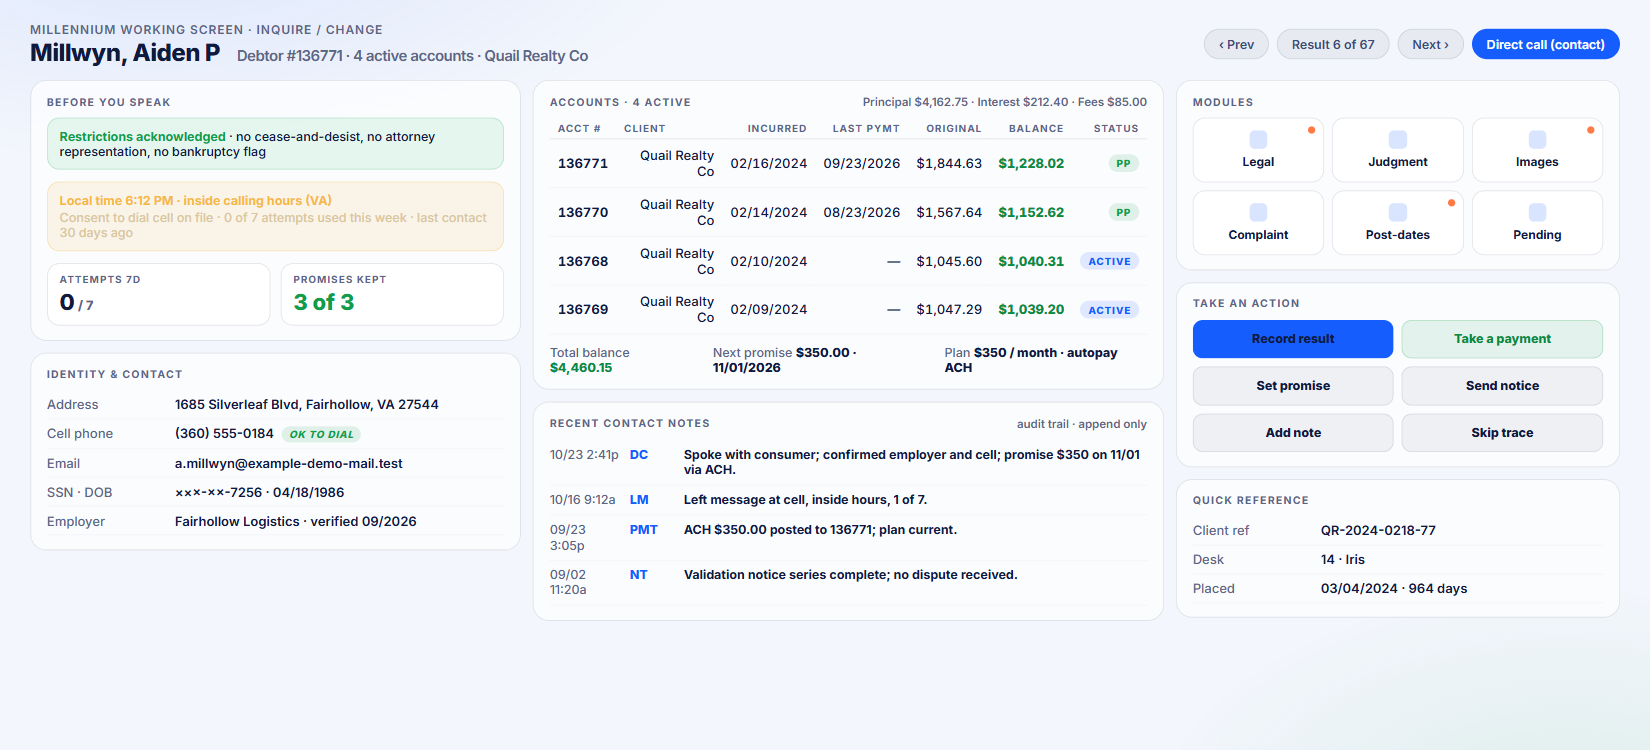The height and width of the screenshot is (750, 1650).
Task: Click the DC code on the 10/23 note
Action: 639,455
